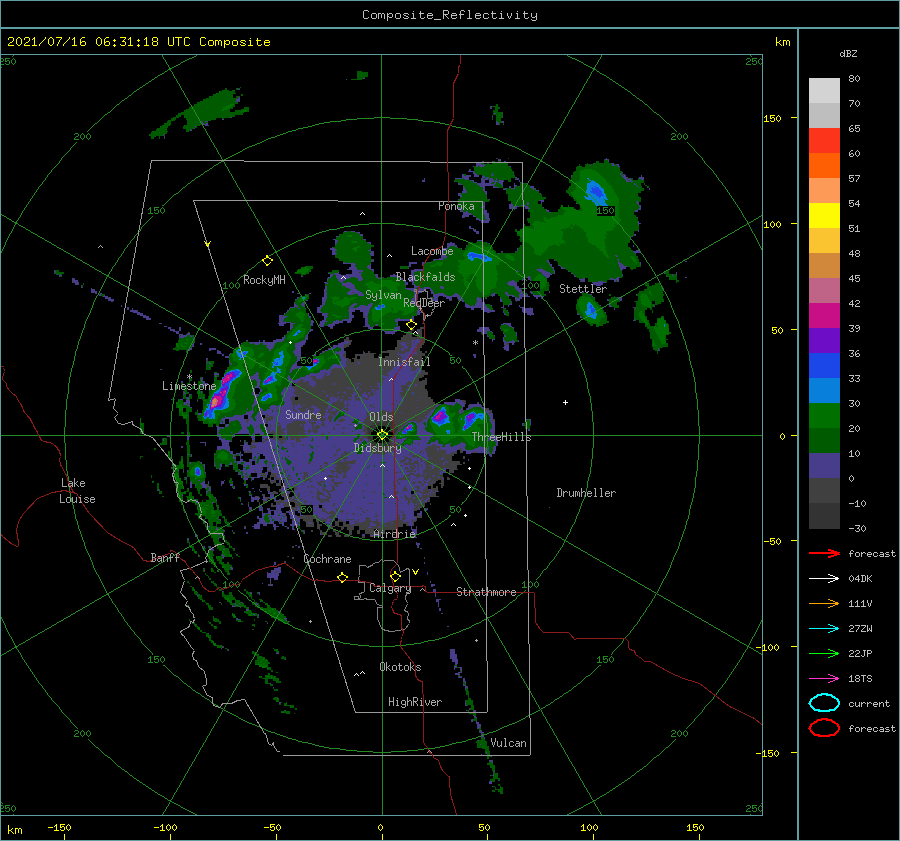
Task: Select the magenta 18TS arrow legend icon
Action: click(824, 679)
